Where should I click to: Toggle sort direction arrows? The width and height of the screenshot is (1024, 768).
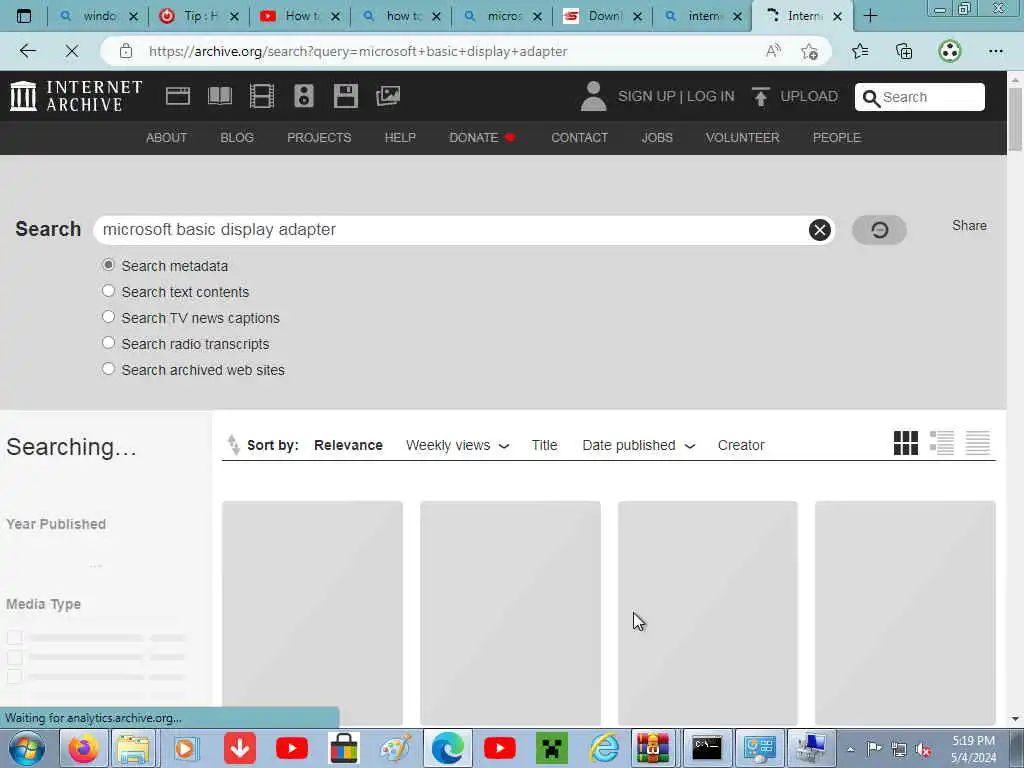pos(233,445)
